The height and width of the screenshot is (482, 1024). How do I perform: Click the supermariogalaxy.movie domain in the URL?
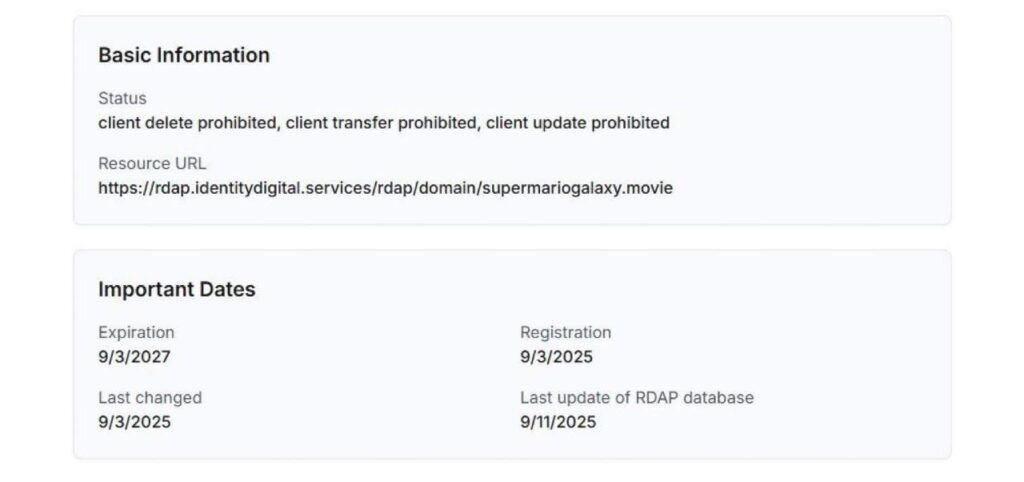(x=577, y=187)
